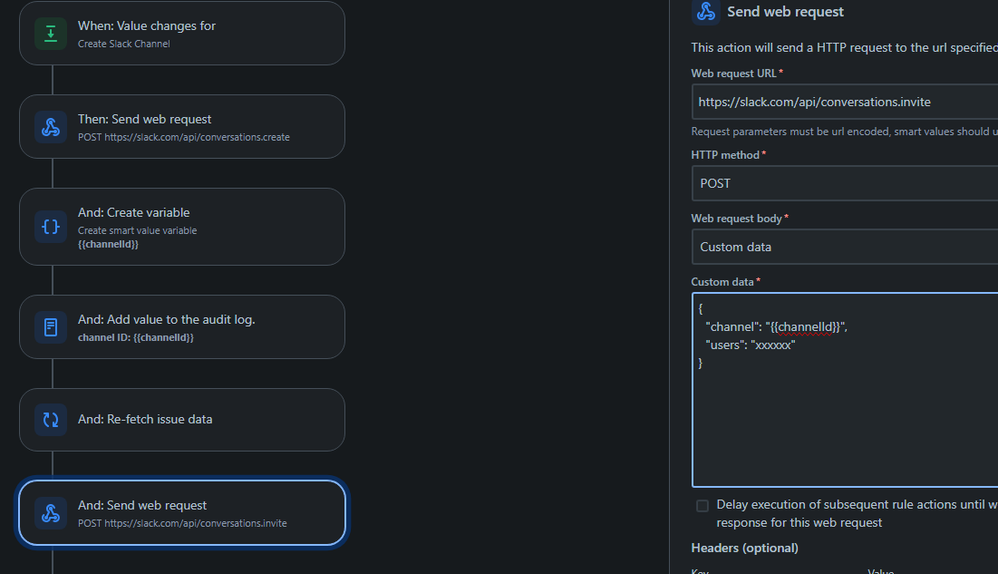Click the green trigger icon for Value changes

(51, 33)
